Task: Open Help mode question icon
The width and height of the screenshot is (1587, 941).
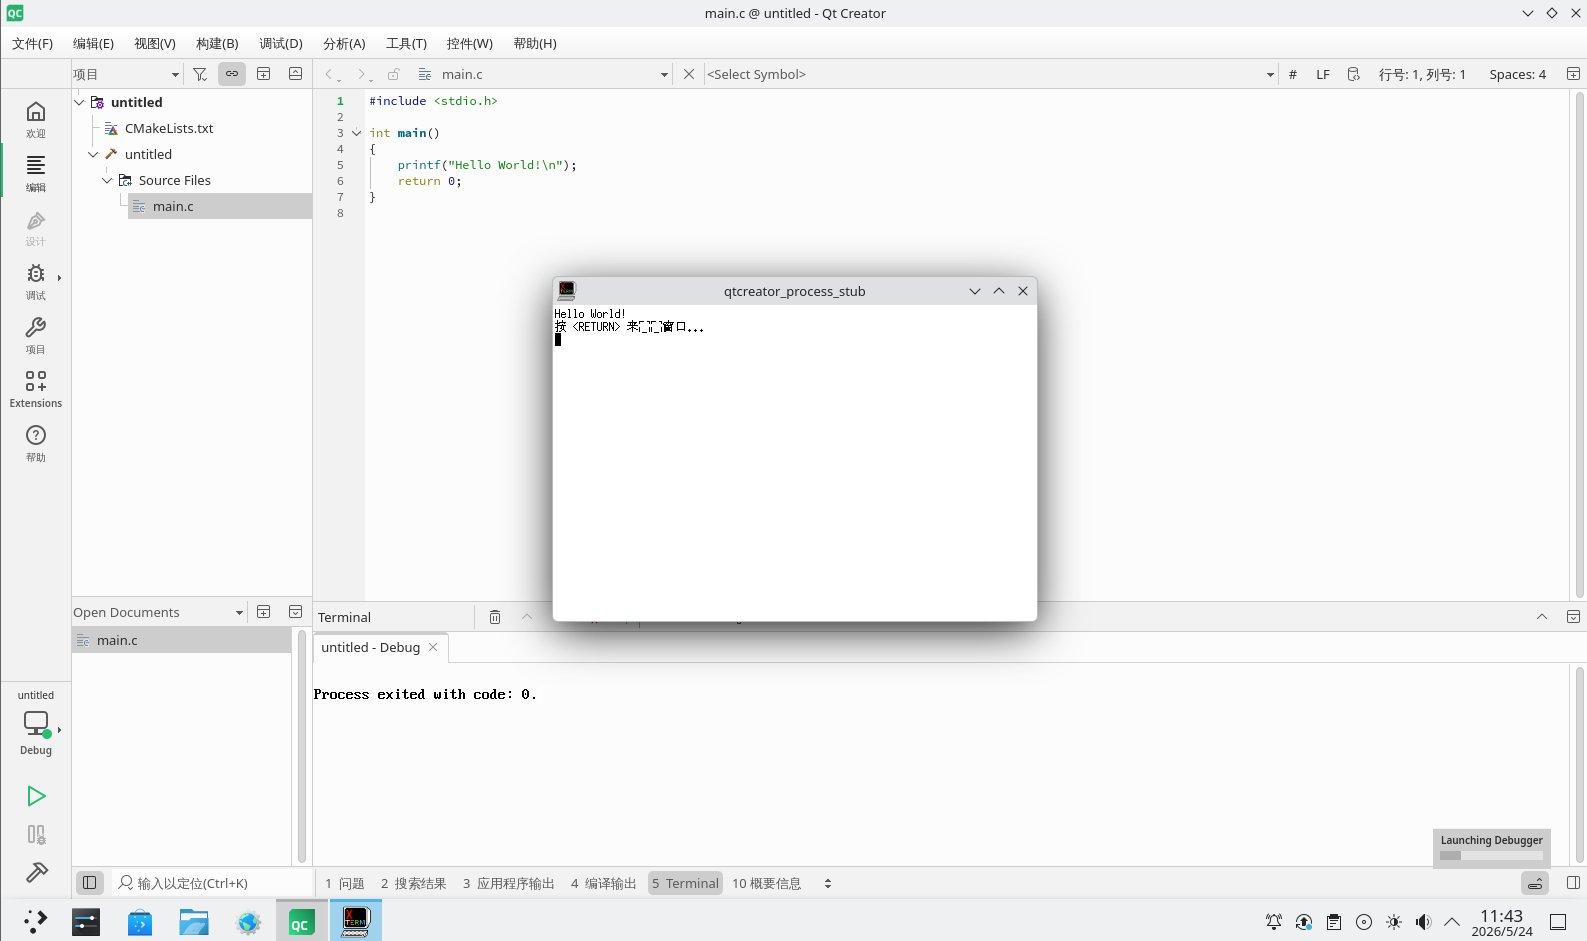Action: 36,442
